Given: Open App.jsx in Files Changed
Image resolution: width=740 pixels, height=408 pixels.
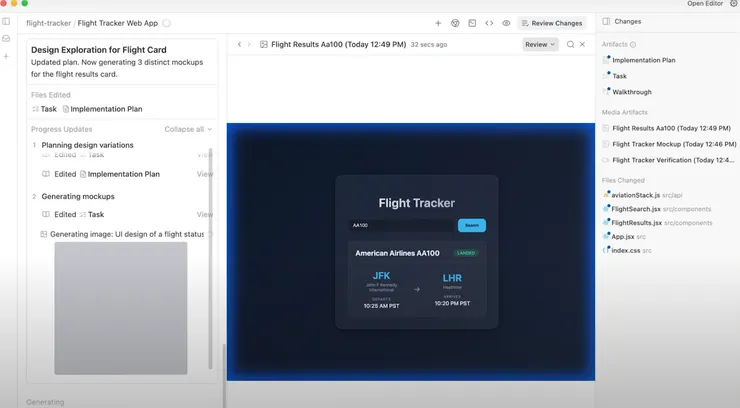Looking at the screenshot, I should (622, 237).
